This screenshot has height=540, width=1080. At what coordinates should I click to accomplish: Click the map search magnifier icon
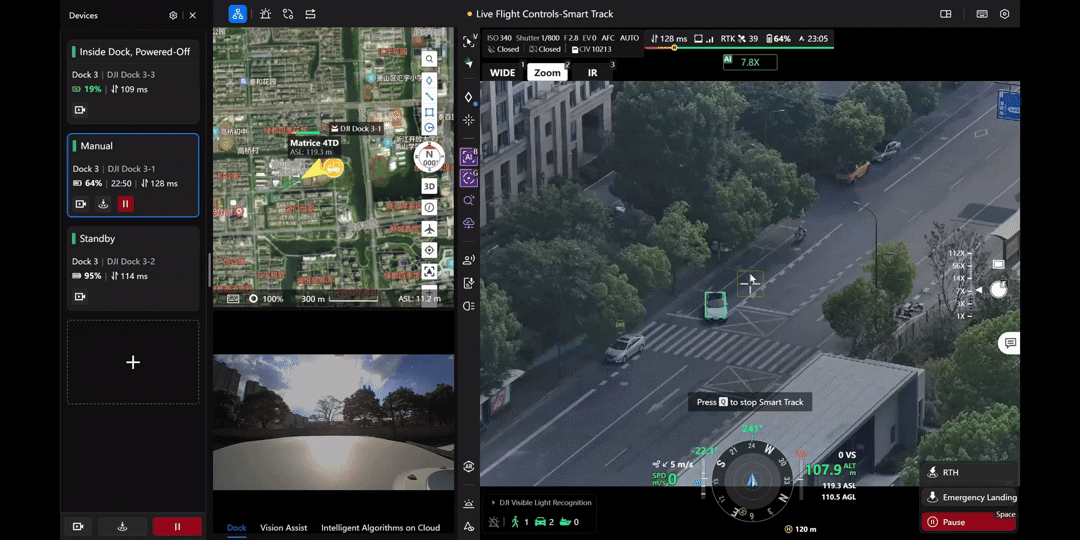429,59
